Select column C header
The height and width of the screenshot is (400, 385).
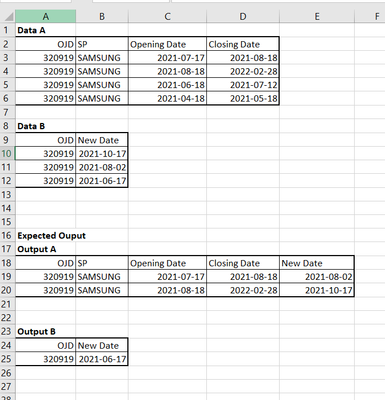click(167, 16)
